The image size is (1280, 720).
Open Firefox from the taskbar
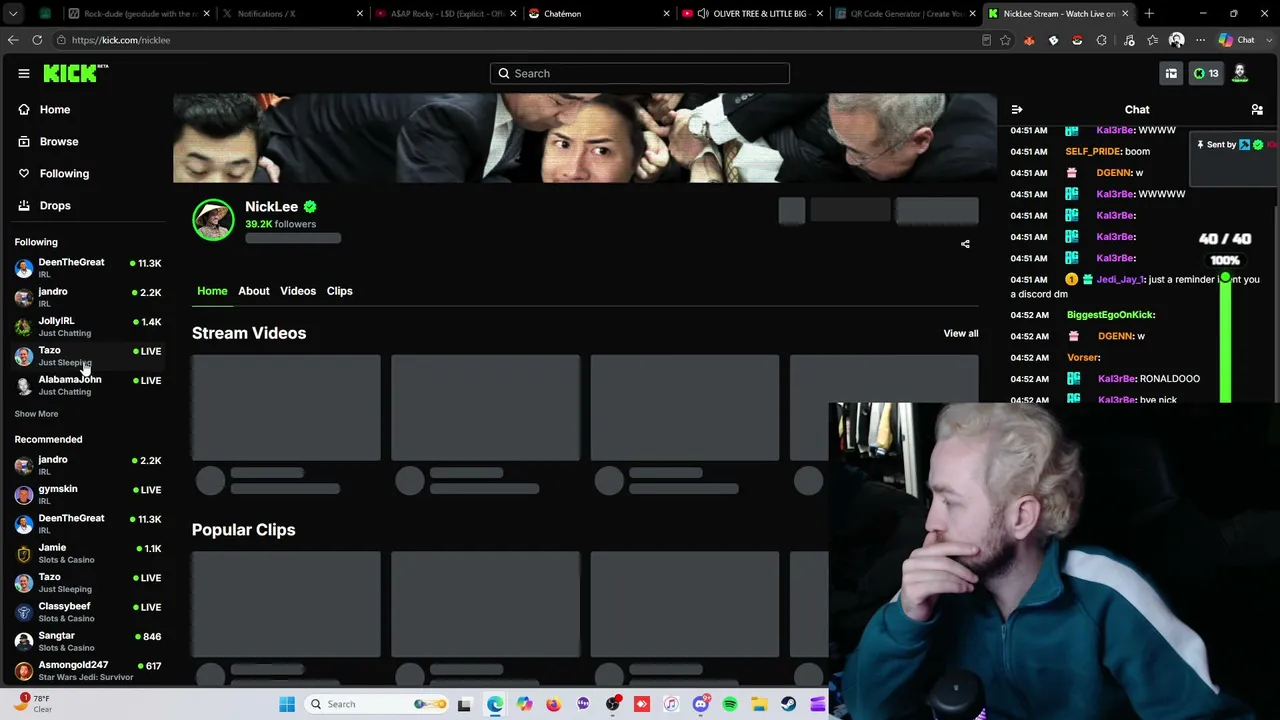[x=554, y=704]
